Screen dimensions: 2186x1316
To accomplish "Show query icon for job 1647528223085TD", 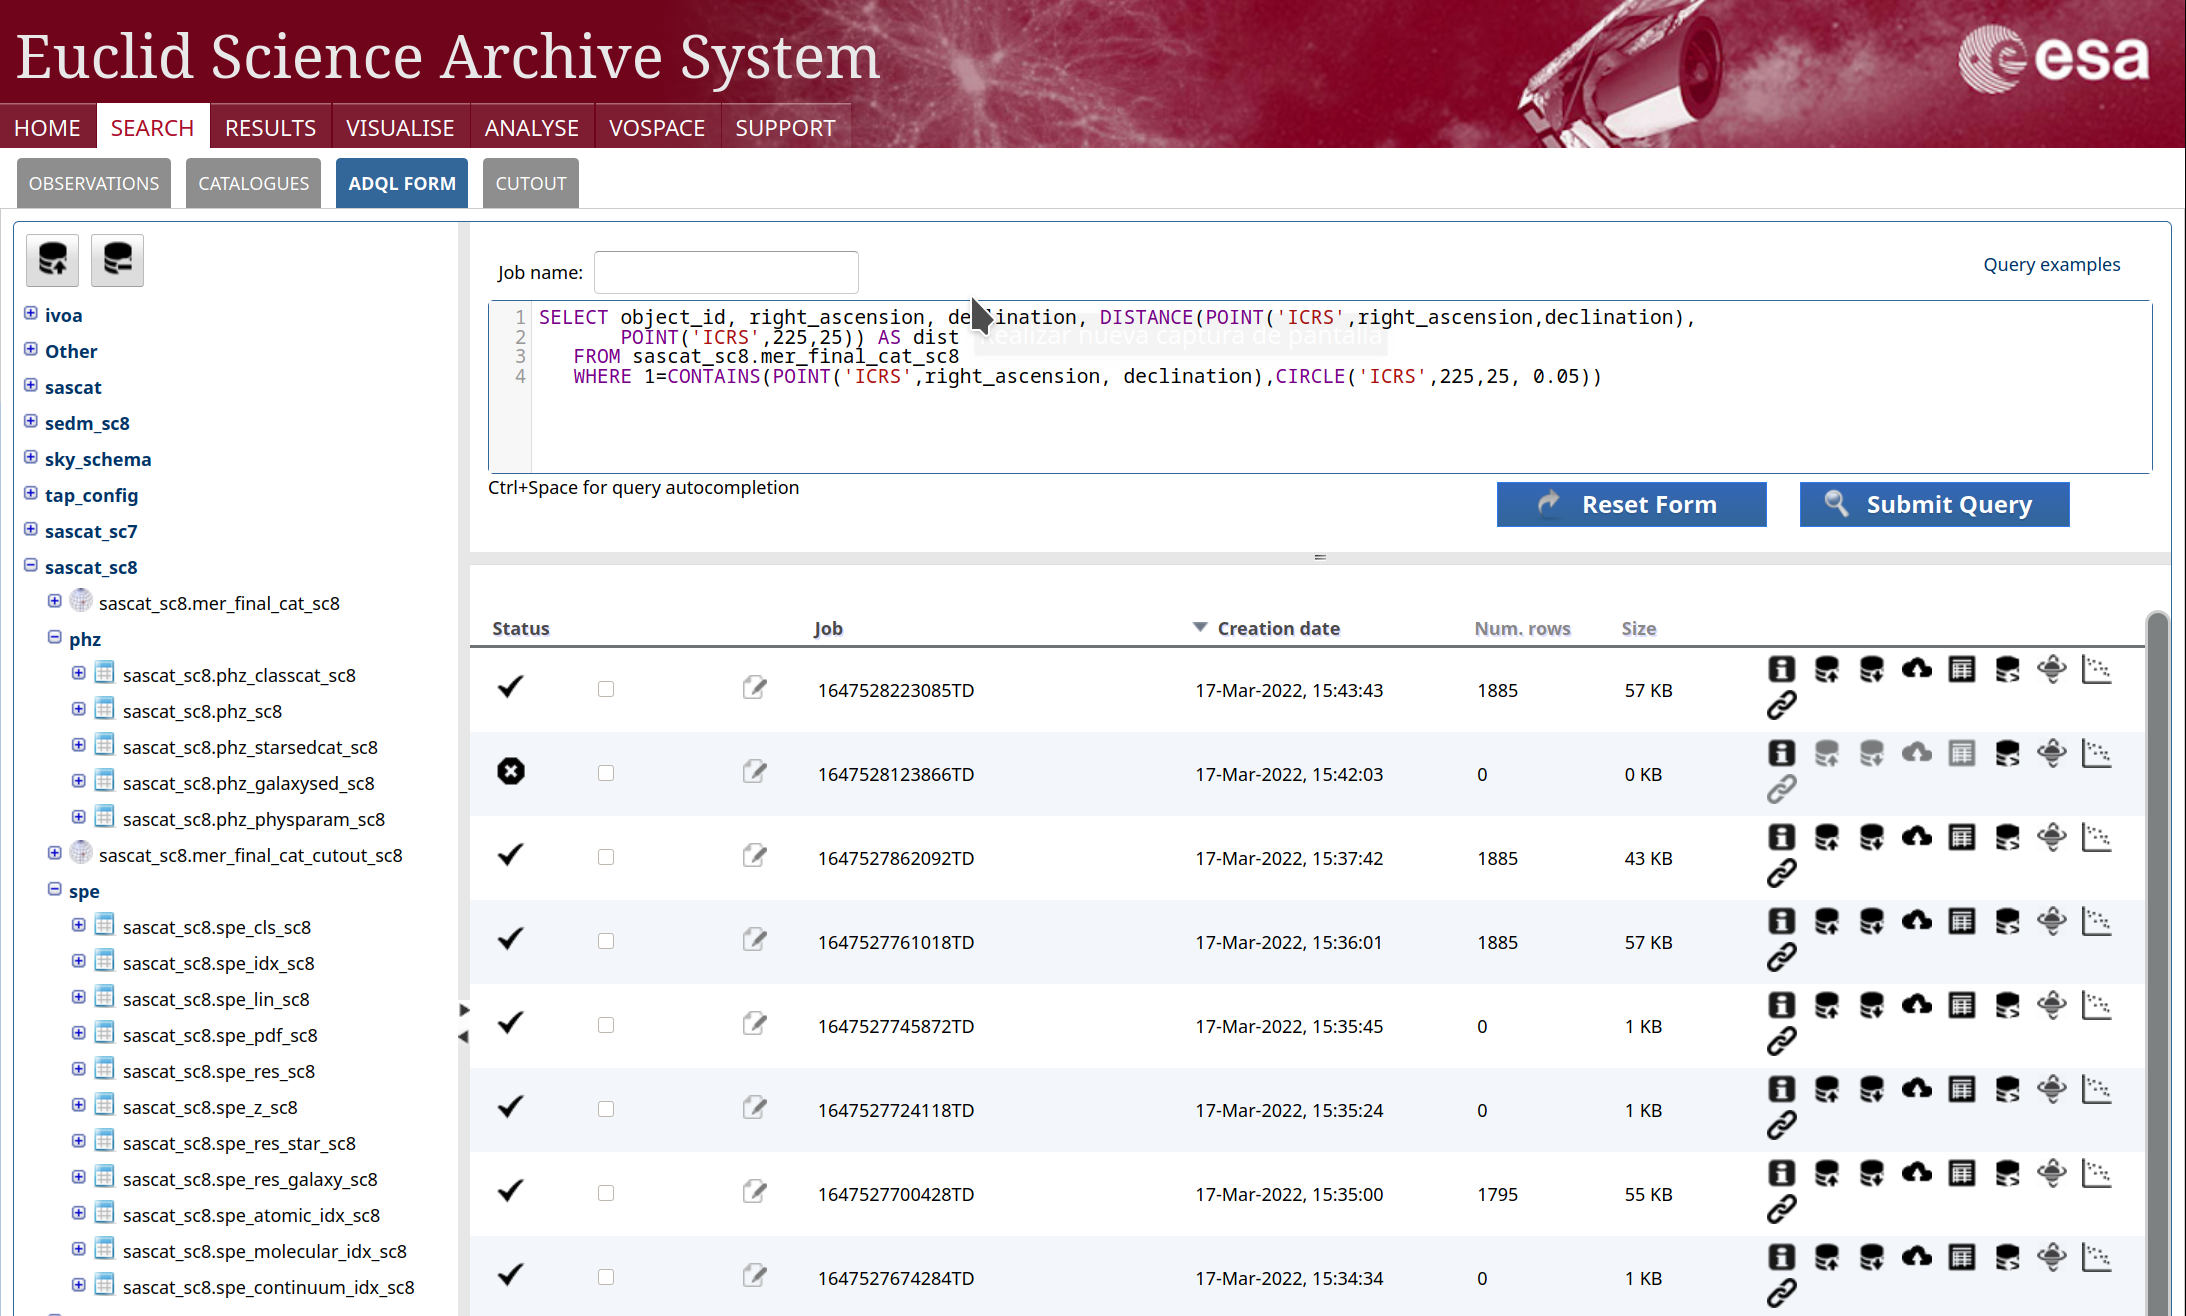I will pyautogui.click(x=2007, y=669).
